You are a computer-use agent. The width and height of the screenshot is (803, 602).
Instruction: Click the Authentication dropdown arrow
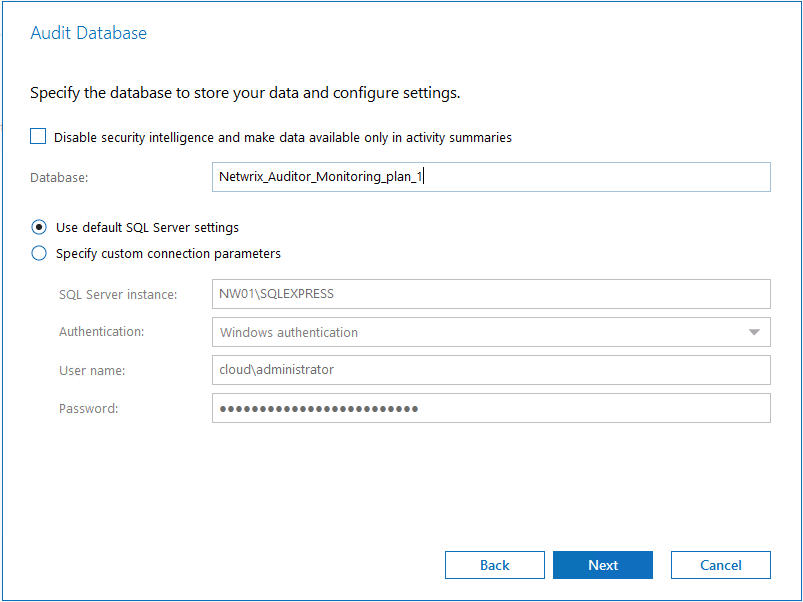point(754,332)
